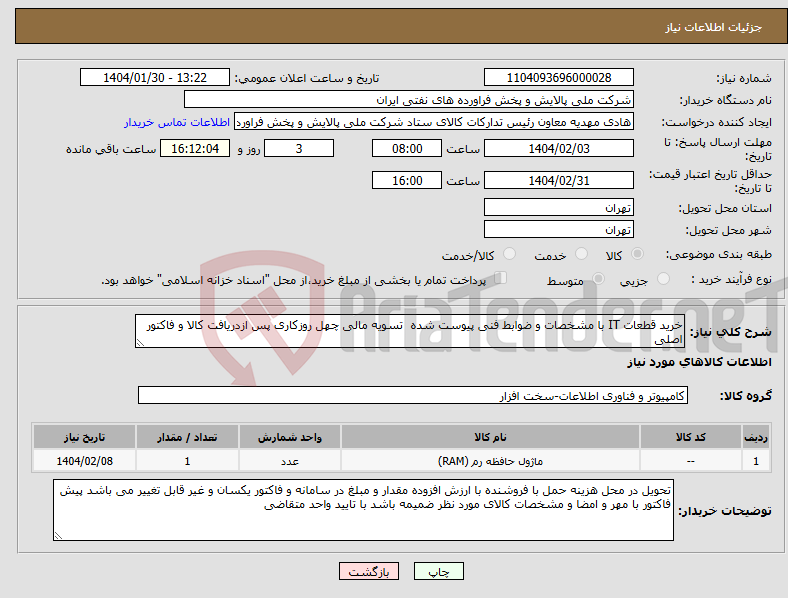Click the شرح کلی نیاز description textarea
This screenshot has height=598, width=788.
pos(410,331)
